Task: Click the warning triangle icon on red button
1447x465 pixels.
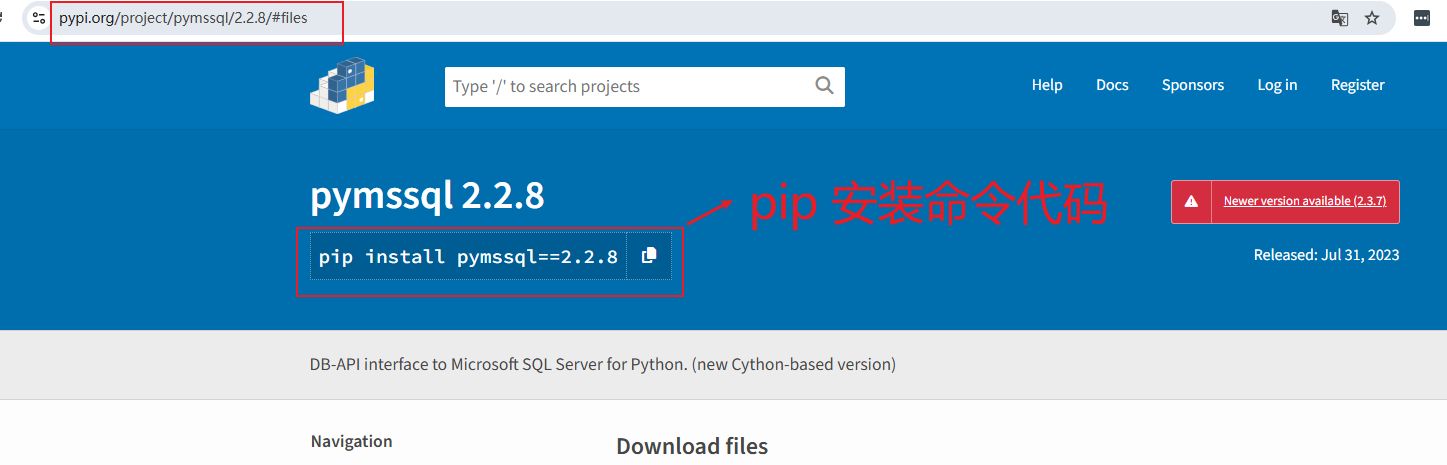Action: pos(1191,201)
